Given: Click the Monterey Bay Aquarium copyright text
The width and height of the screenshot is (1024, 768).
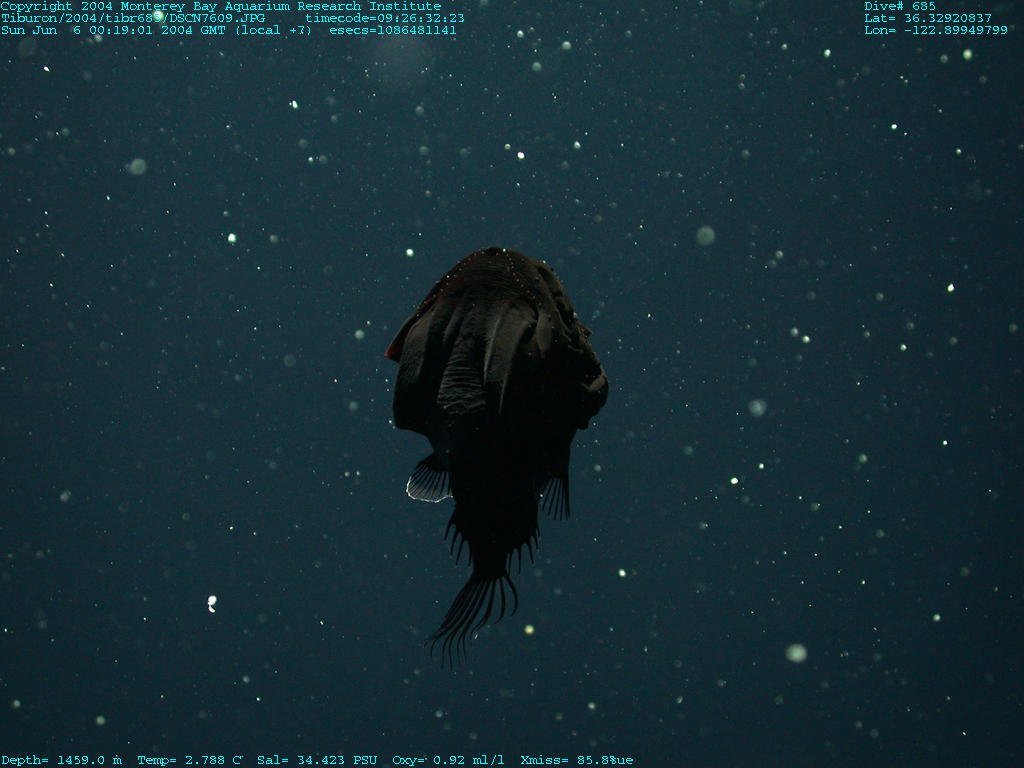Looking at the screenshot, I should tap(220, 6).
